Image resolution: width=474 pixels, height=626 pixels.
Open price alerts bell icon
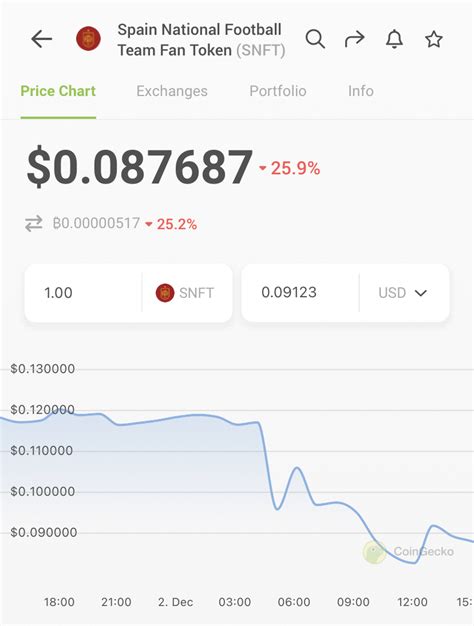click(x=394, y=39)
